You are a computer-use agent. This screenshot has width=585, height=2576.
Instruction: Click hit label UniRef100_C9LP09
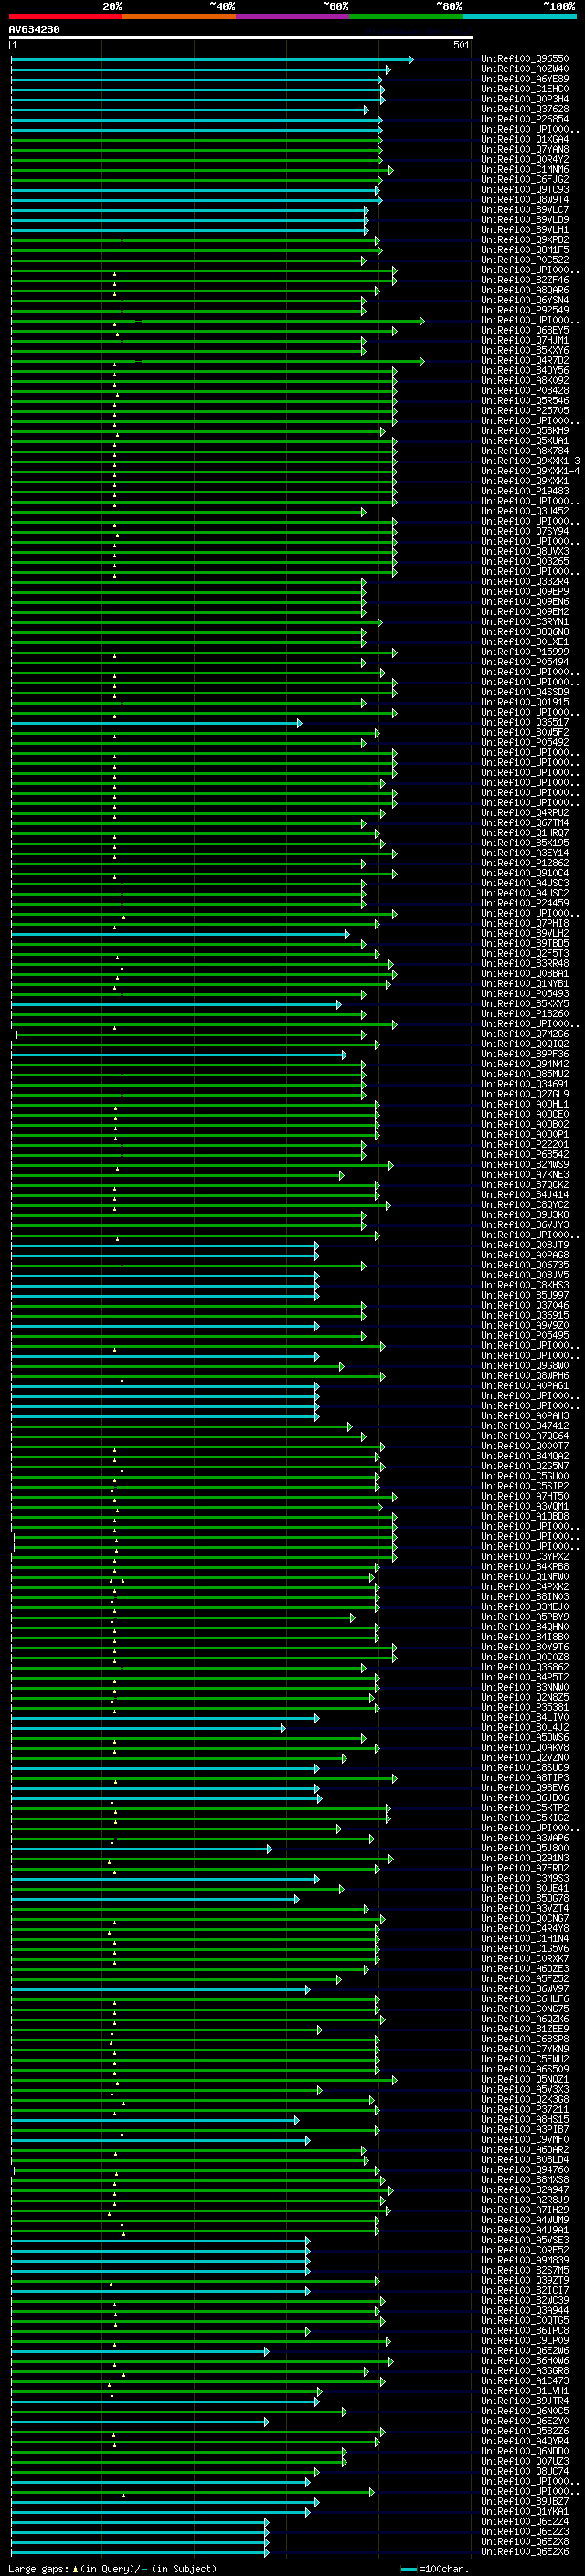[x=525, y=2342]
